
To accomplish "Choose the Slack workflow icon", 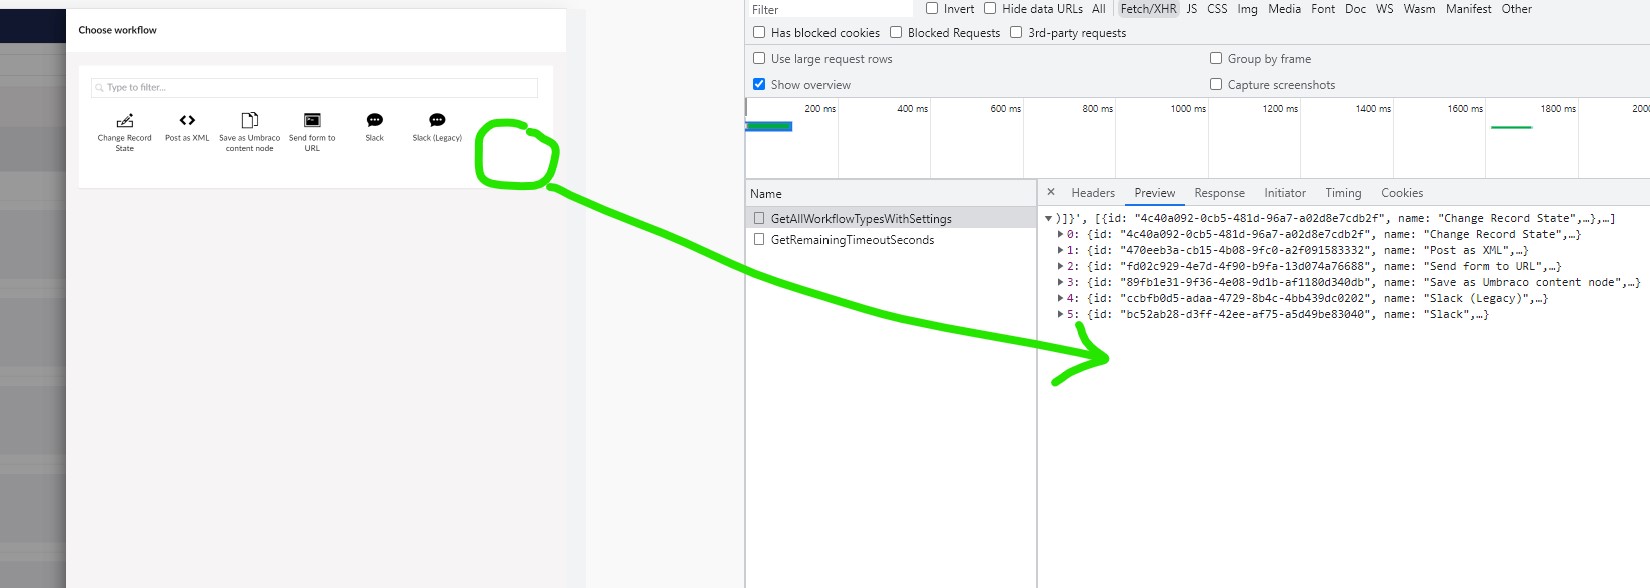I will 375,121.
